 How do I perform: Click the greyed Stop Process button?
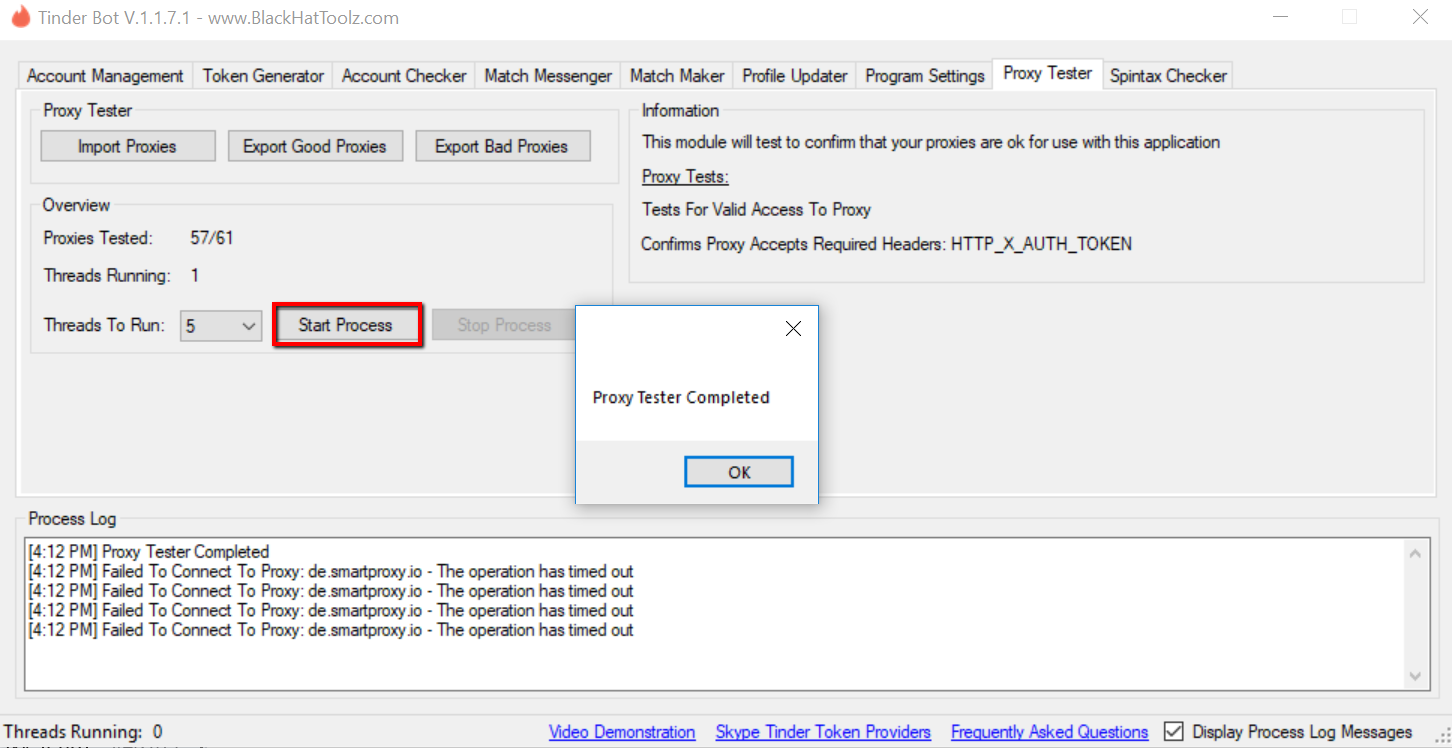click(x=503, y=325)
